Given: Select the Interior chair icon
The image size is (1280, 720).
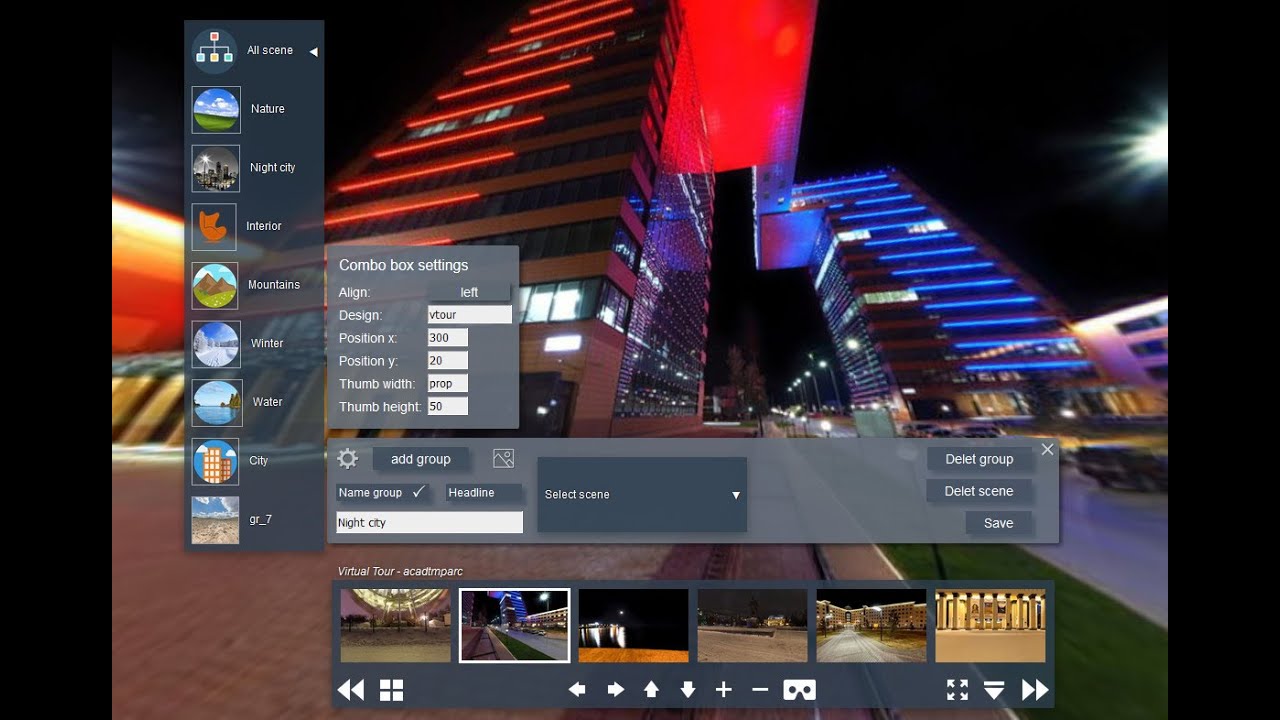Looking at the screenshot, I should point(214,227).
